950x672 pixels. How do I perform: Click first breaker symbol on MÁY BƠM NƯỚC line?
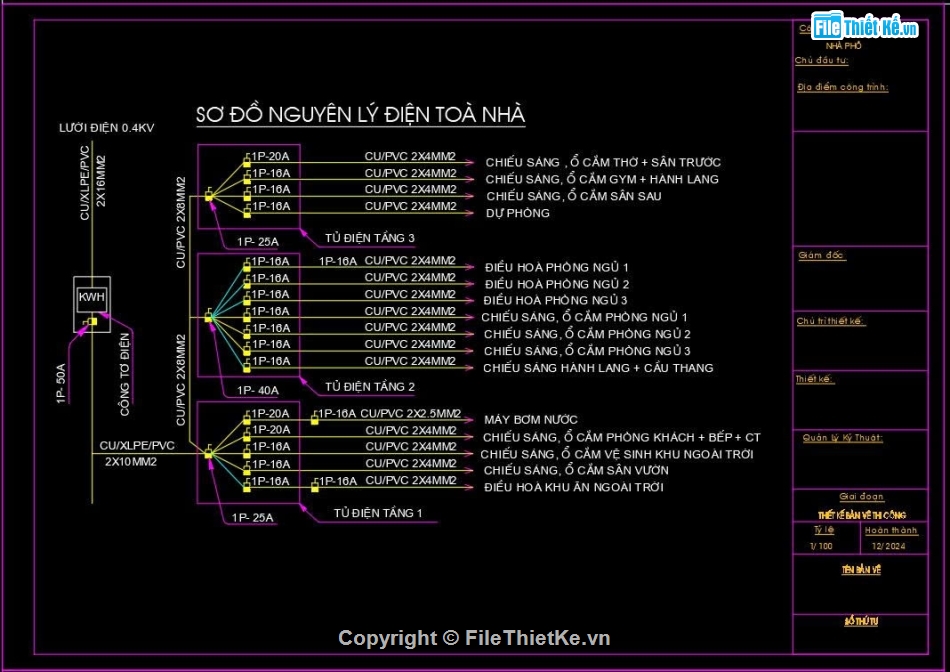click(247, 419)
